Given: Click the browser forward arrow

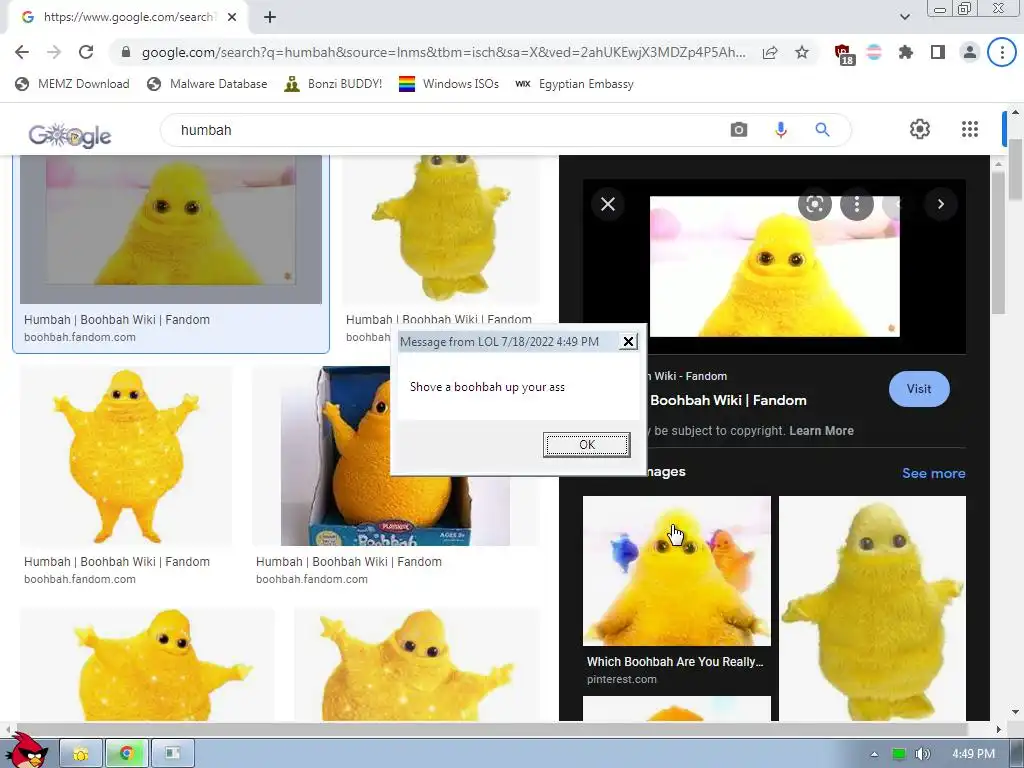Looking at the screenshot, I should click(54, 52).
